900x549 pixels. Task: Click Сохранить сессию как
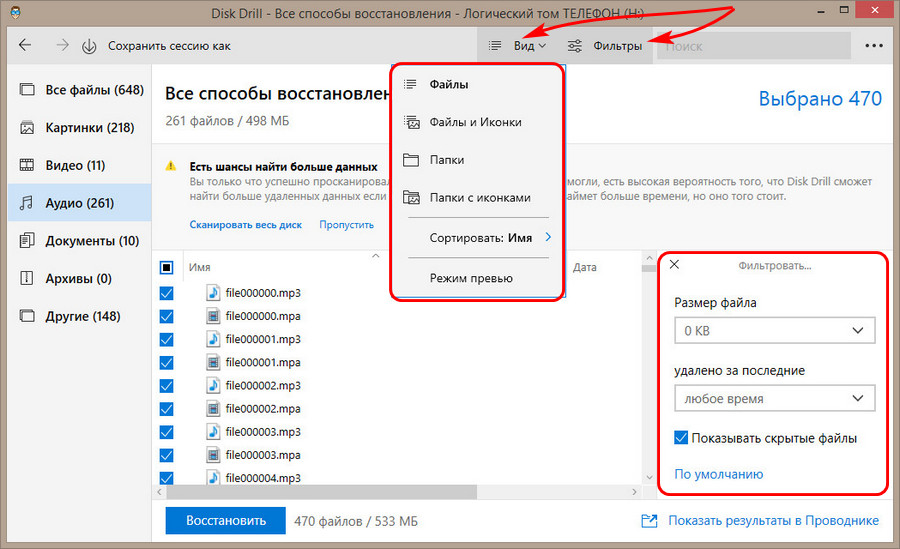[169, 46]
